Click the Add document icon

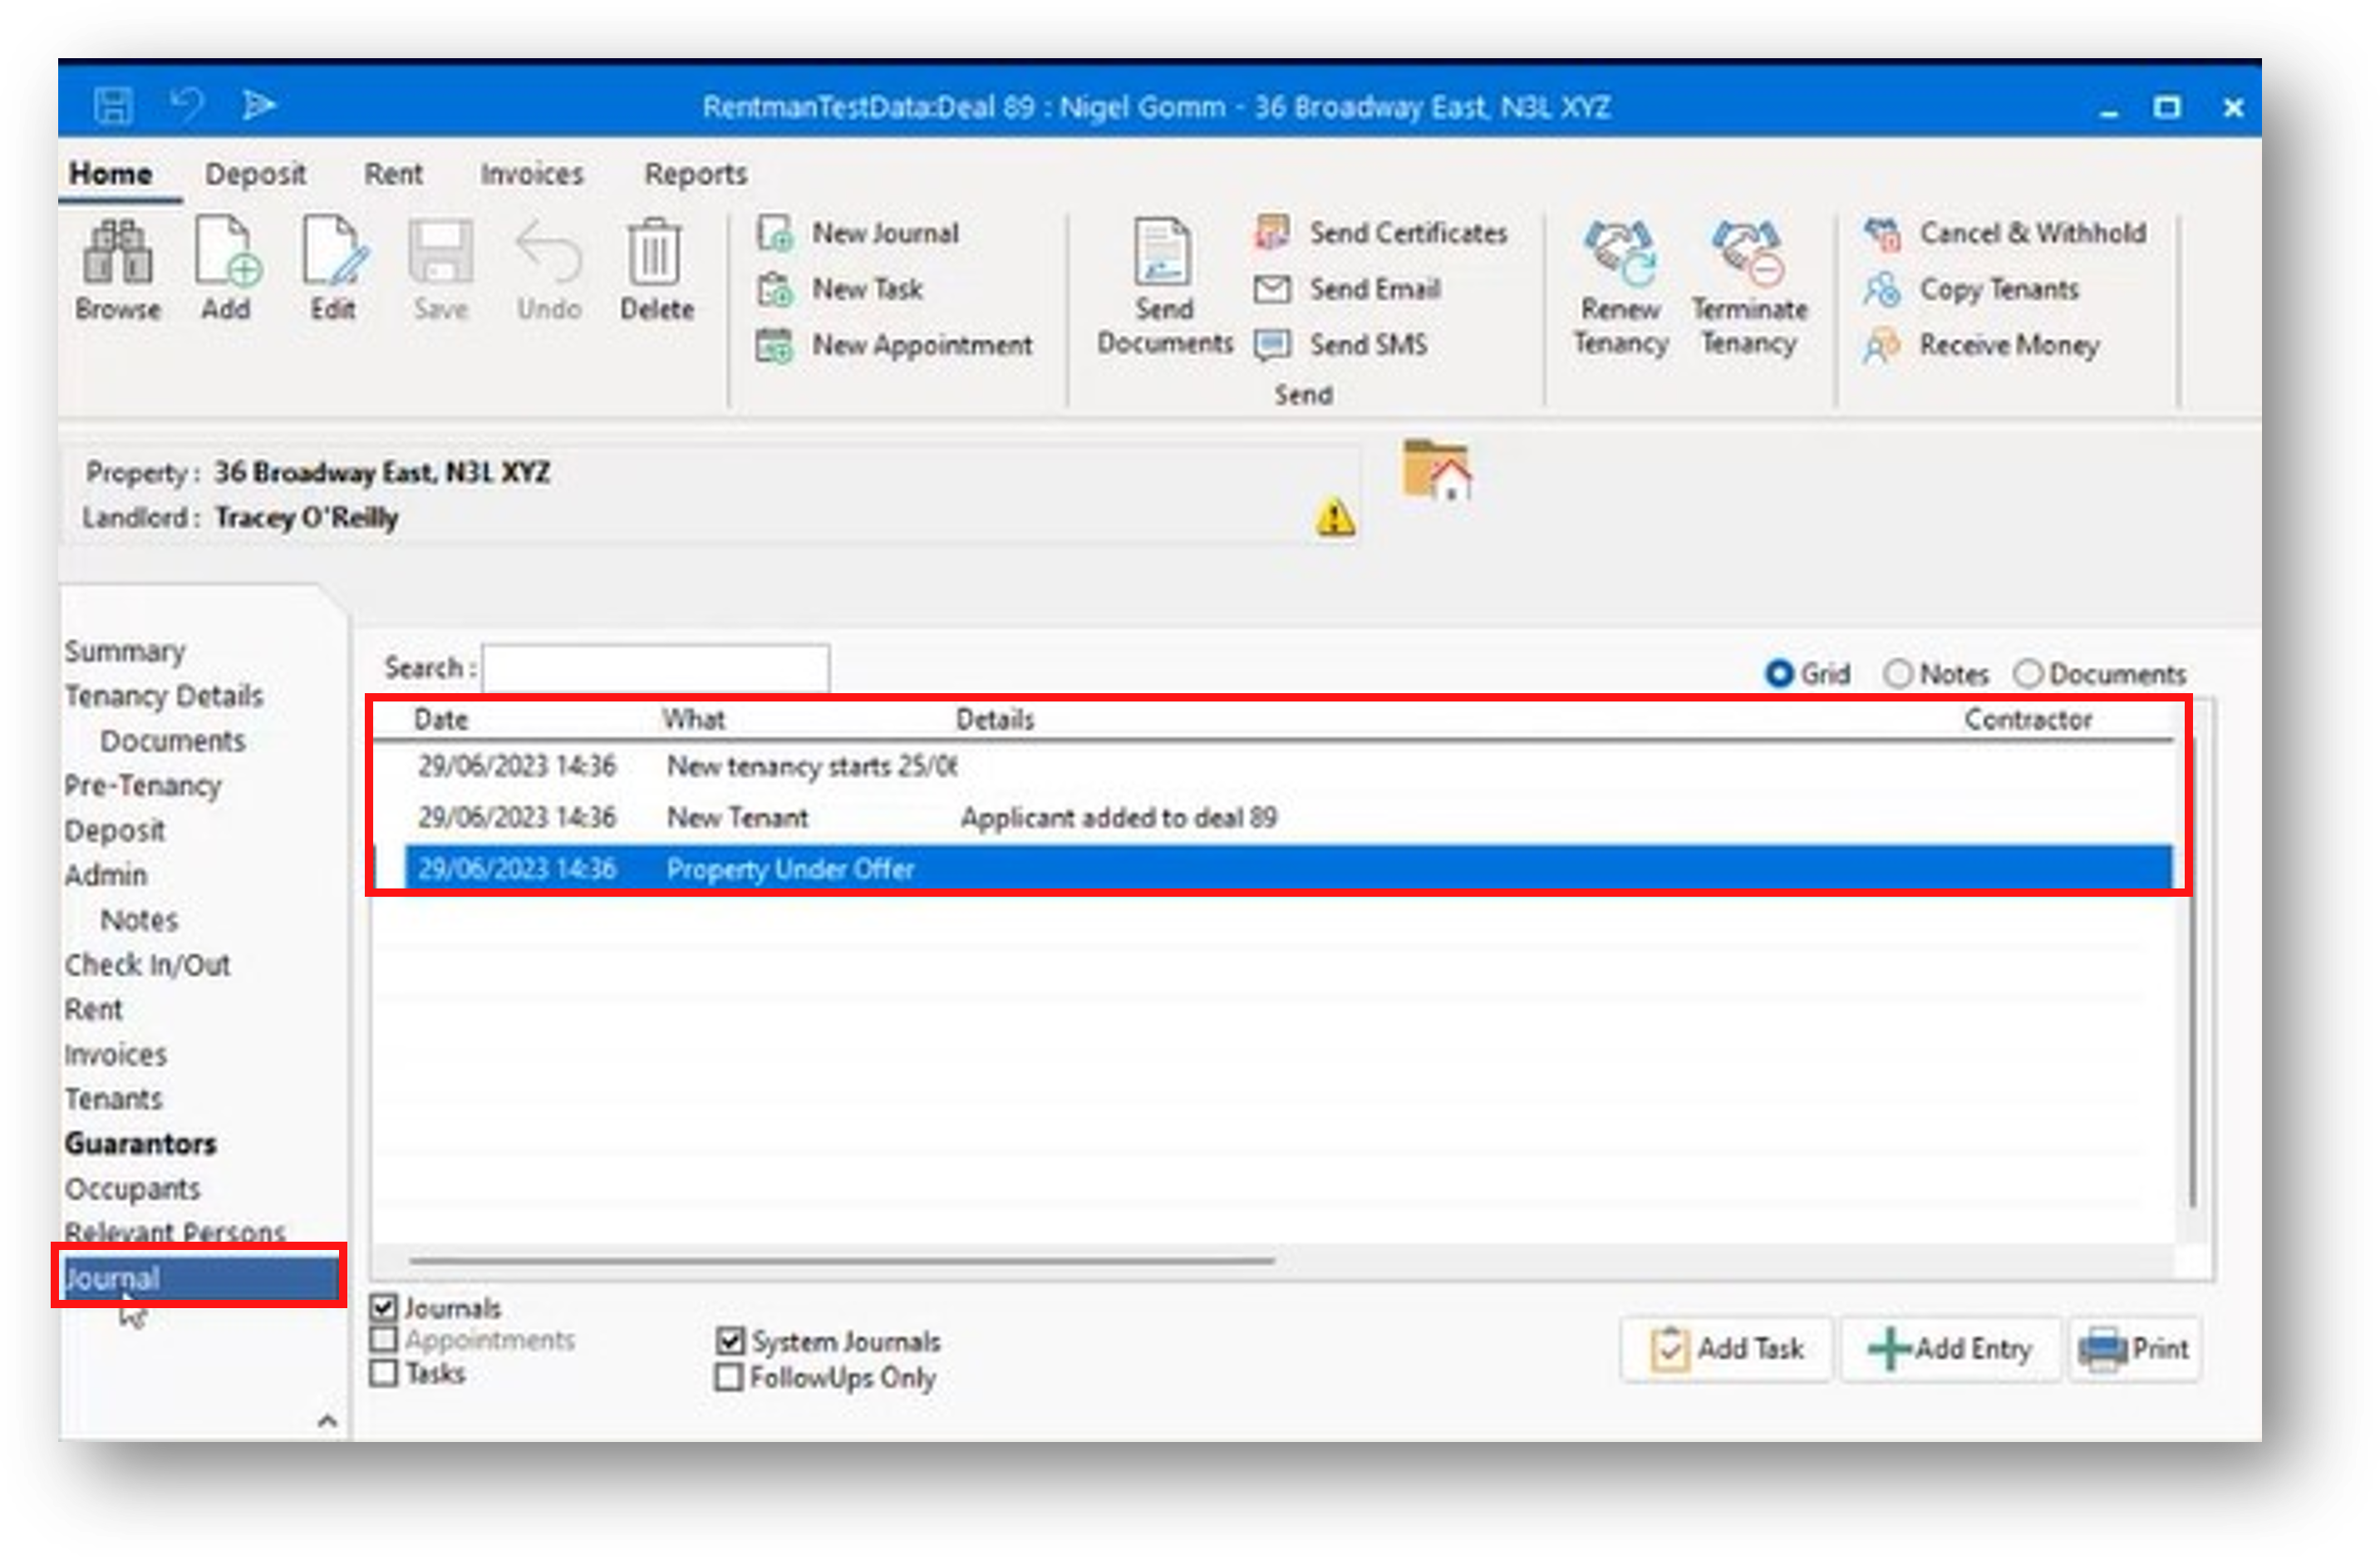tap(227, 253)
